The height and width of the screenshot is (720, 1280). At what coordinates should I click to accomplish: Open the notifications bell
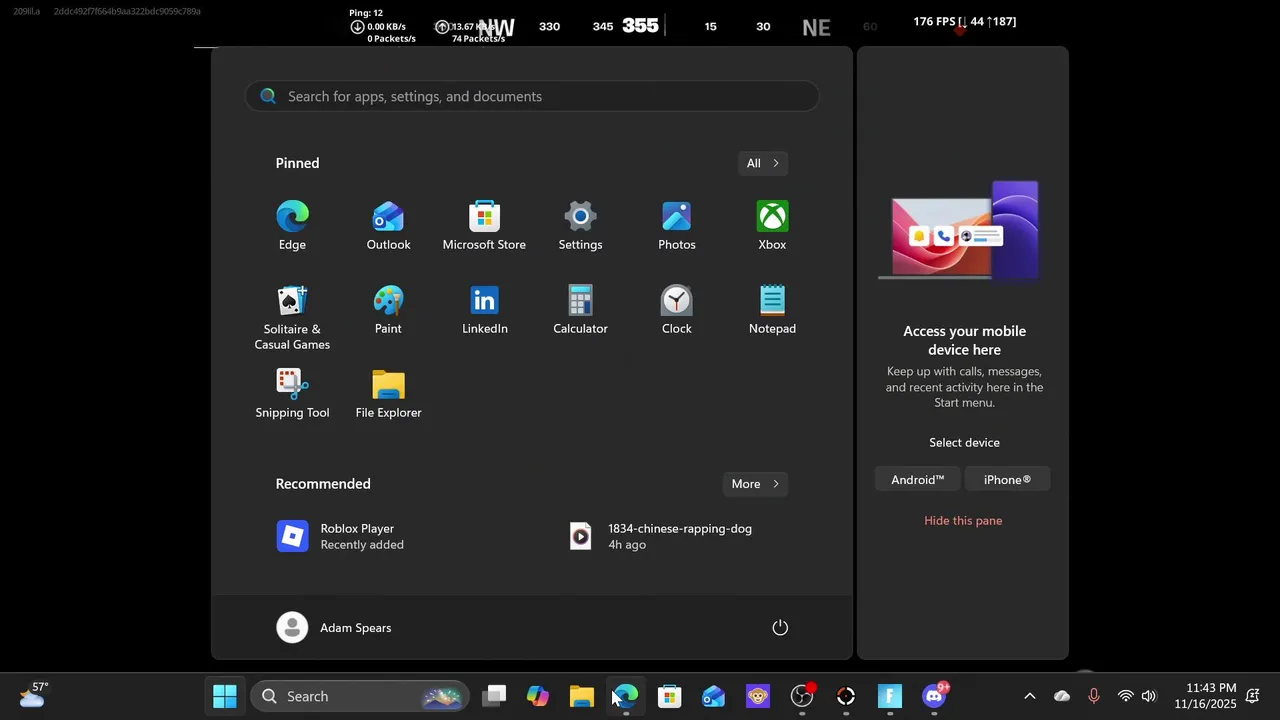pyautogui.click(x=1253, y=696)
